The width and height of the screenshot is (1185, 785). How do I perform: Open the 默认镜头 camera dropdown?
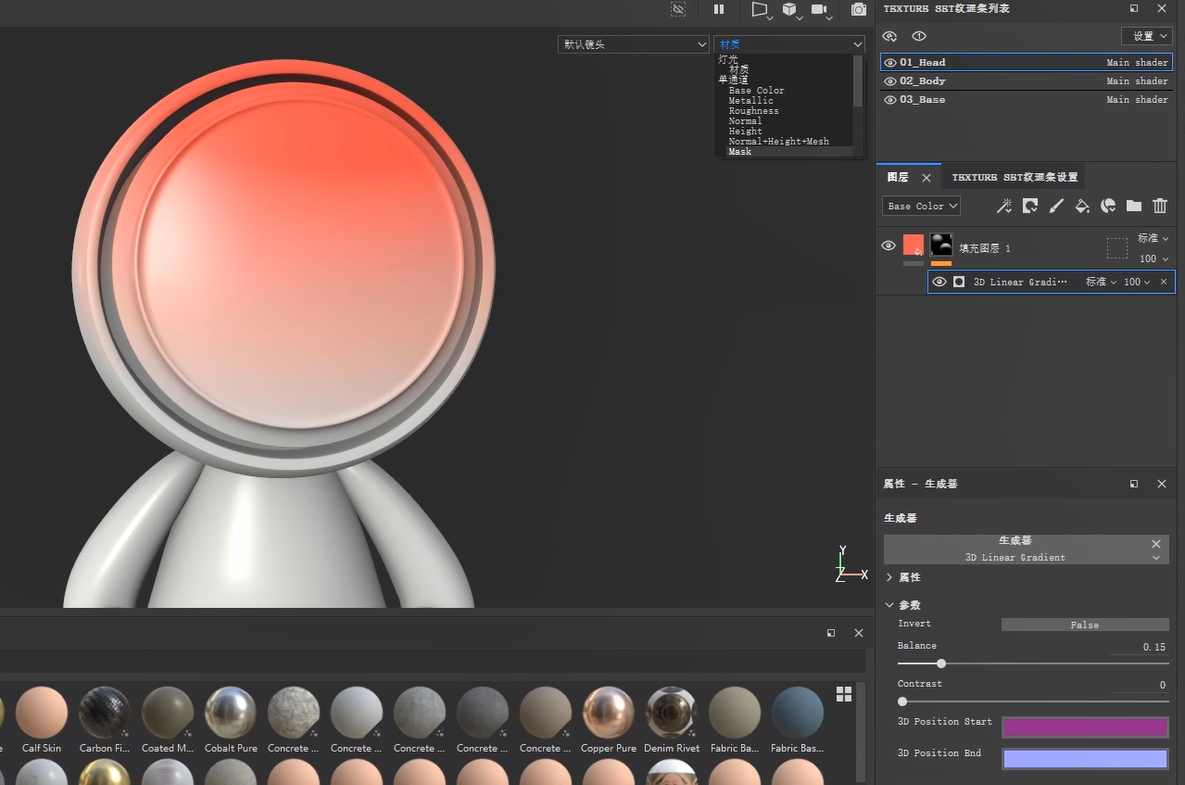[x=633, y=45]
